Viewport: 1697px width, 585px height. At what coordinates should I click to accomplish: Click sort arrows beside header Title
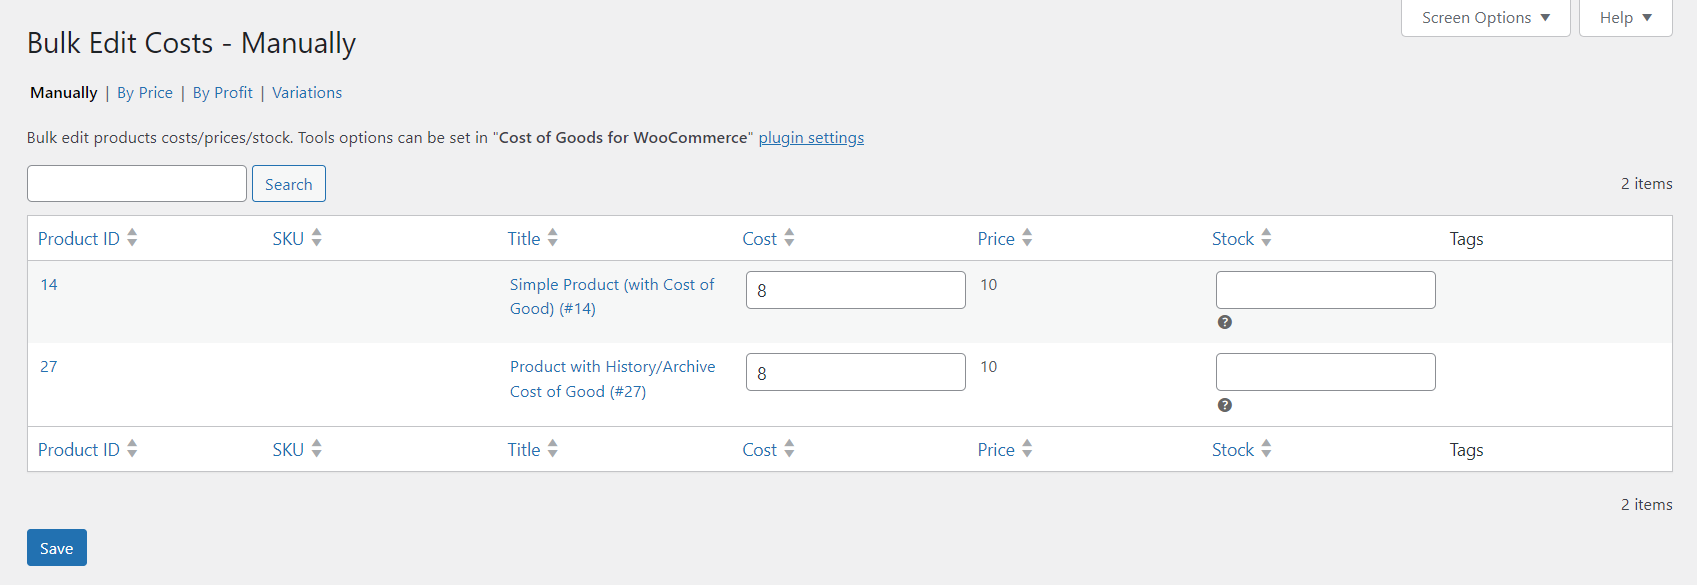[x=552, y=238]
